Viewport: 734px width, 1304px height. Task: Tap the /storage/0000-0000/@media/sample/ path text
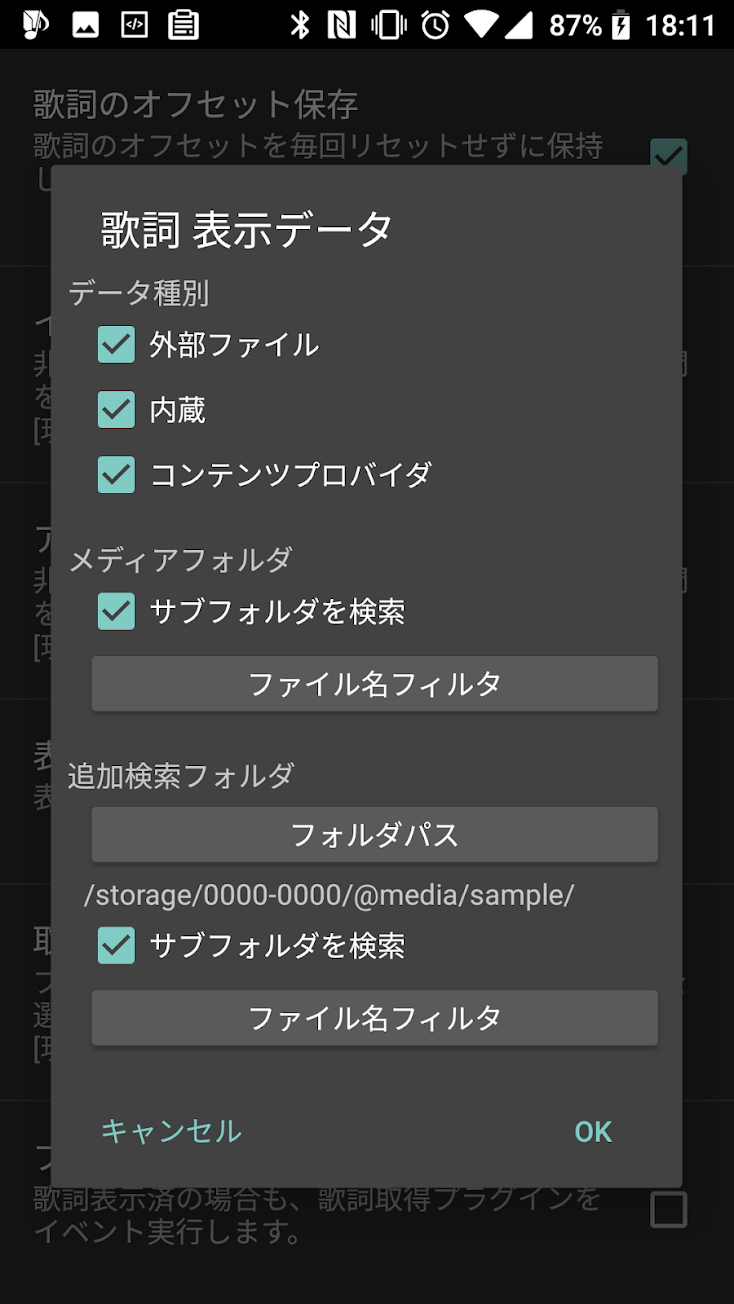point(329,895)
